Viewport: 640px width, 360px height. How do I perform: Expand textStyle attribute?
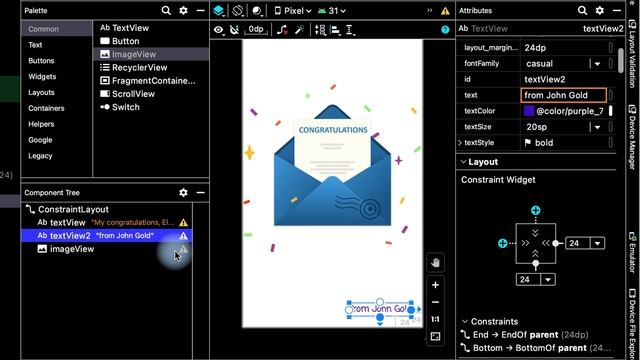[460, 143]
